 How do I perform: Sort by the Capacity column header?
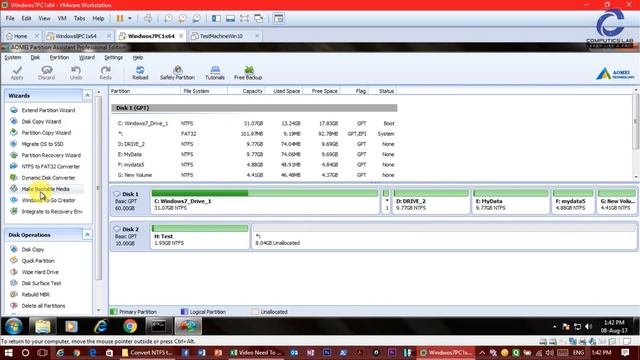252,91
